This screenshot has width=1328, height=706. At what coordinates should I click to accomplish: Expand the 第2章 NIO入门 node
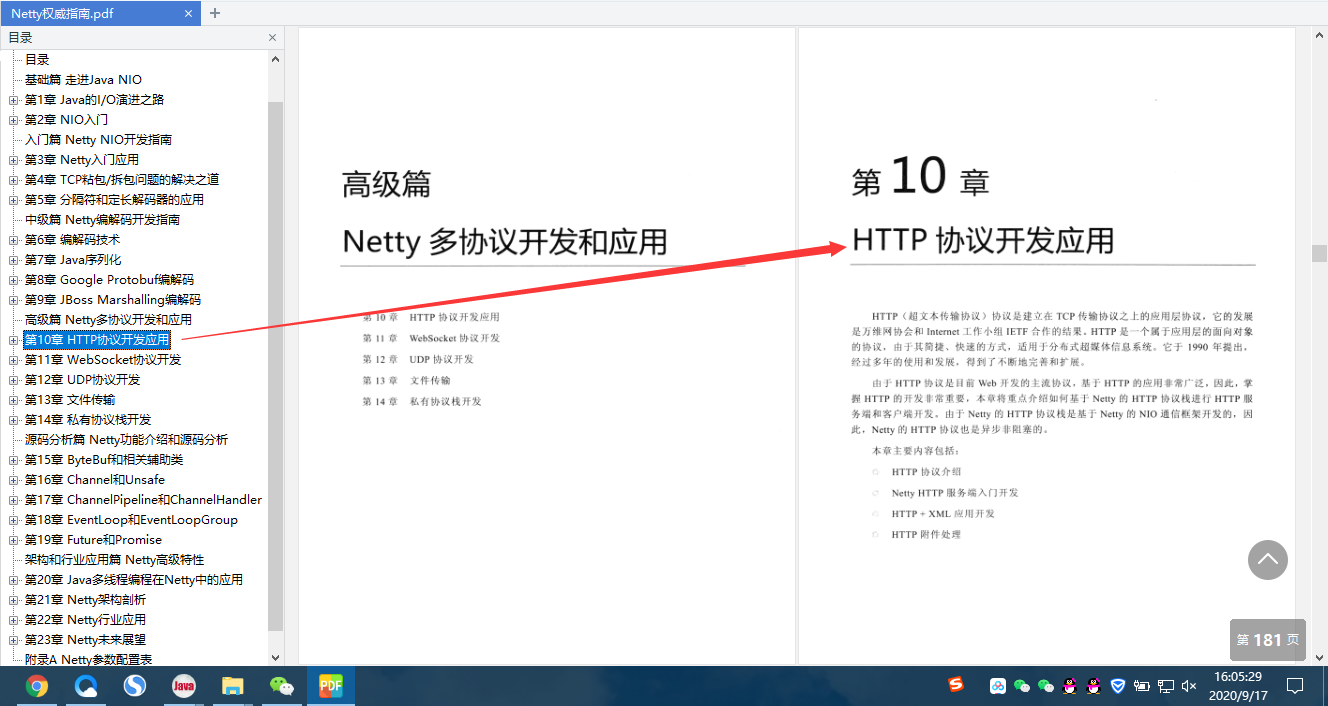point(14,120)
